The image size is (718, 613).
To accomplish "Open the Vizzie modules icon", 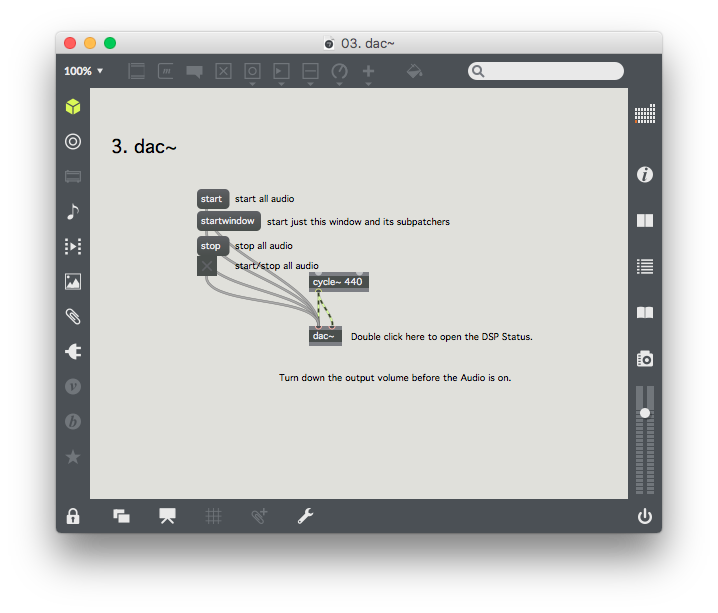I will [73, 386].
